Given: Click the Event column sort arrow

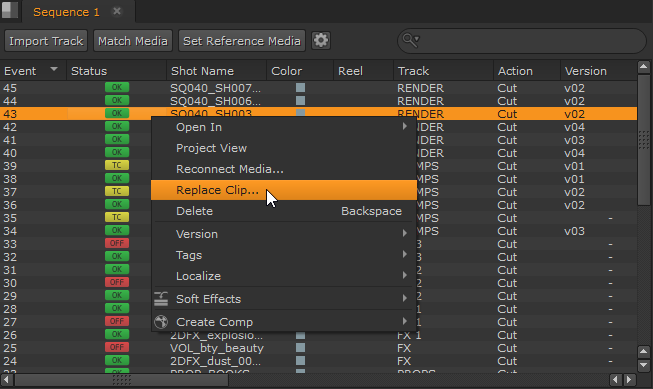Looking at the screenshot, I should pyautogui.click(x=54, y=69).
